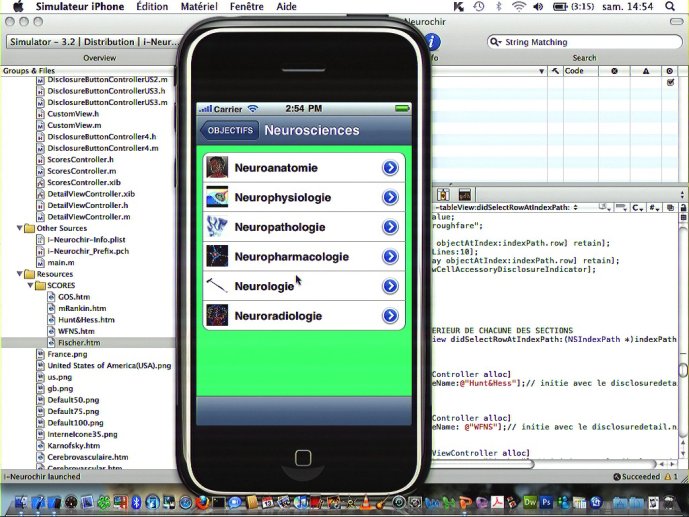689x517 pixels.
Task: Select Hunt&Hess.htm in SCORES folder
Action: 86,320
